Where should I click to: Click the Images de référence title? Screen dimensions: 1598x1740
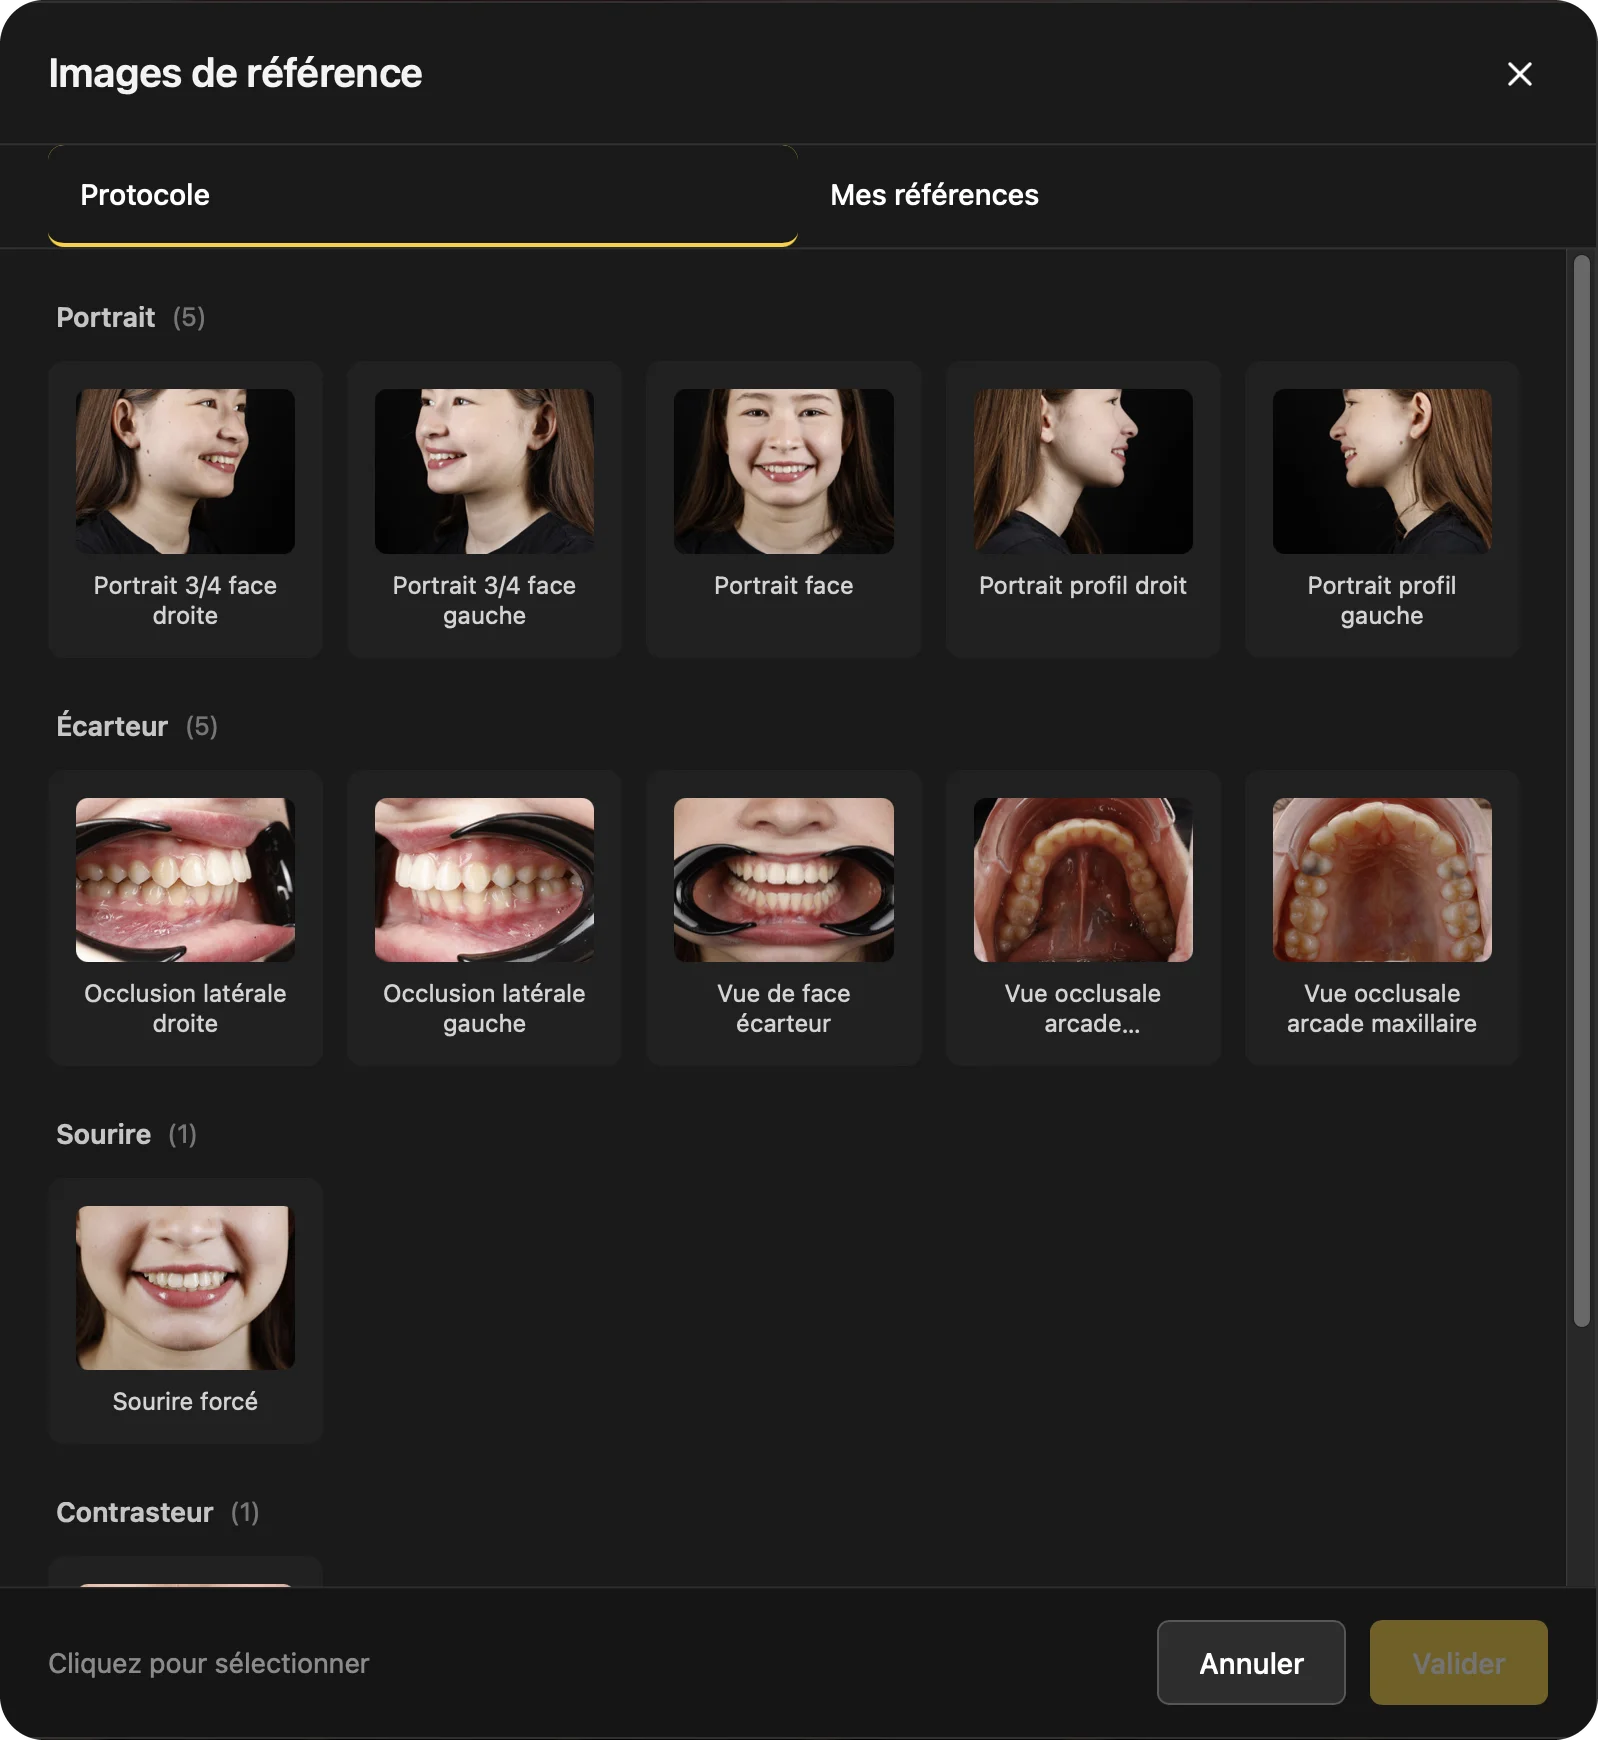tap(235, 74)
